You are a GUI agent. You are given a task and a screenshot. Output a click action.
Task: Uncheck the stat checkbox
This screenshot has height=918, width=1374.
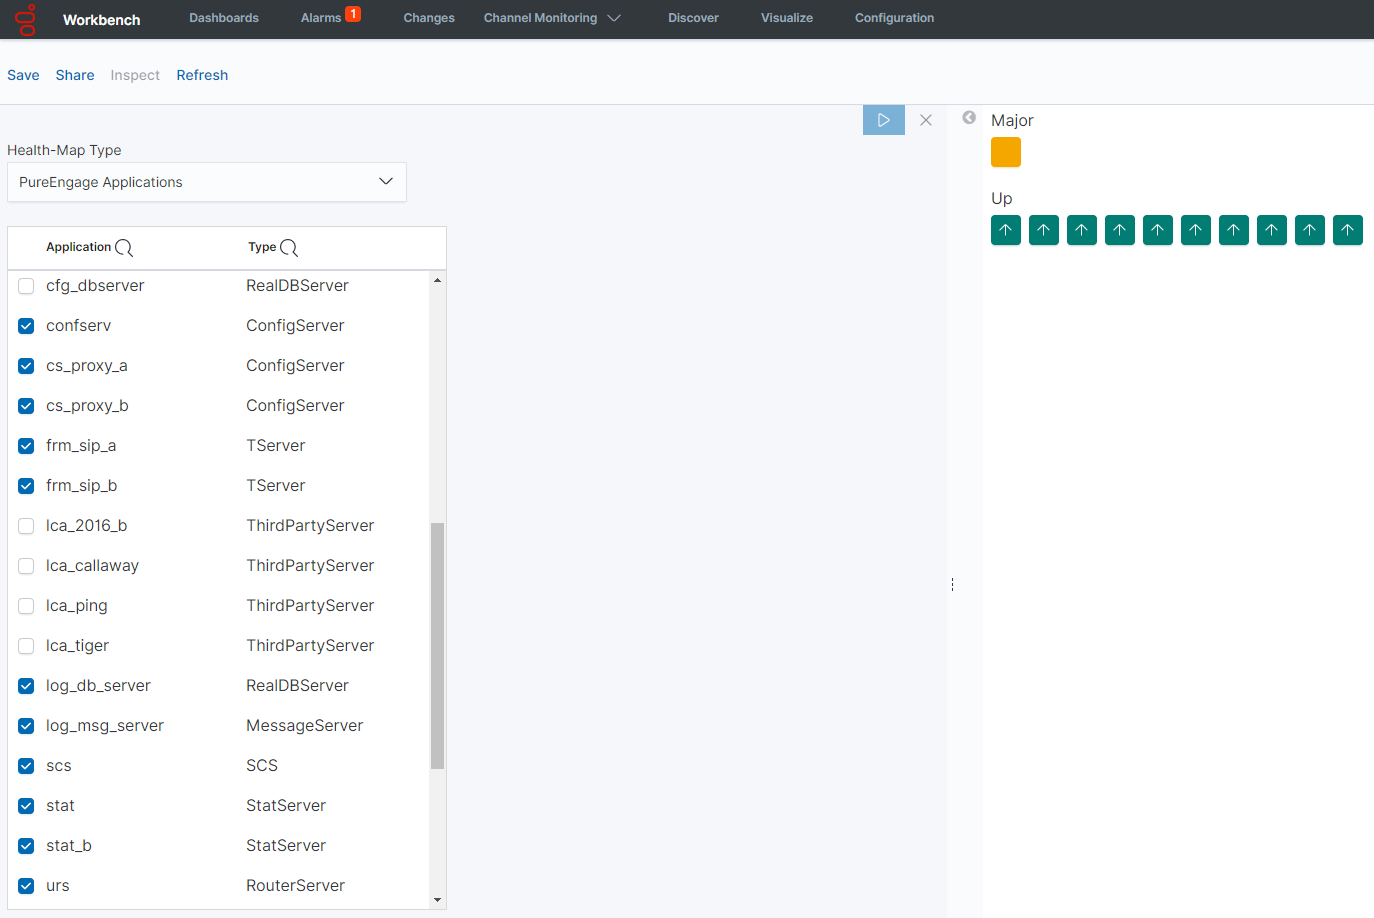(26, 806)
